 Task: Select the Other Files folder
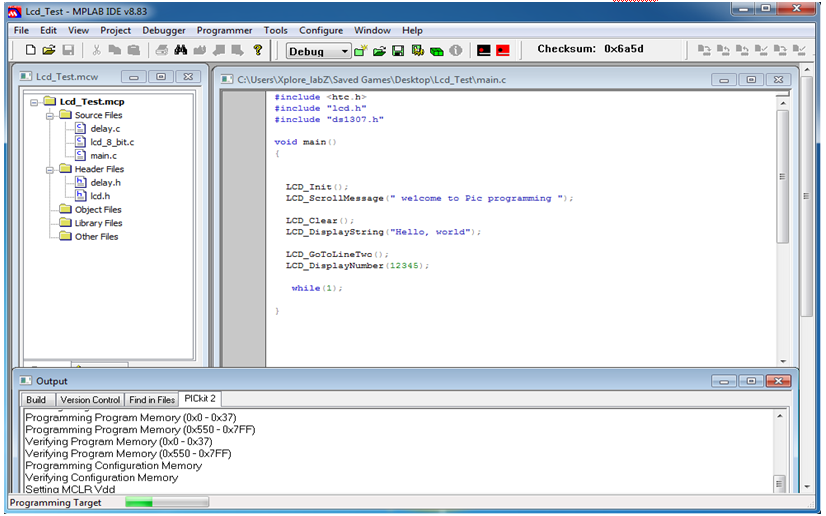point(96,237)
